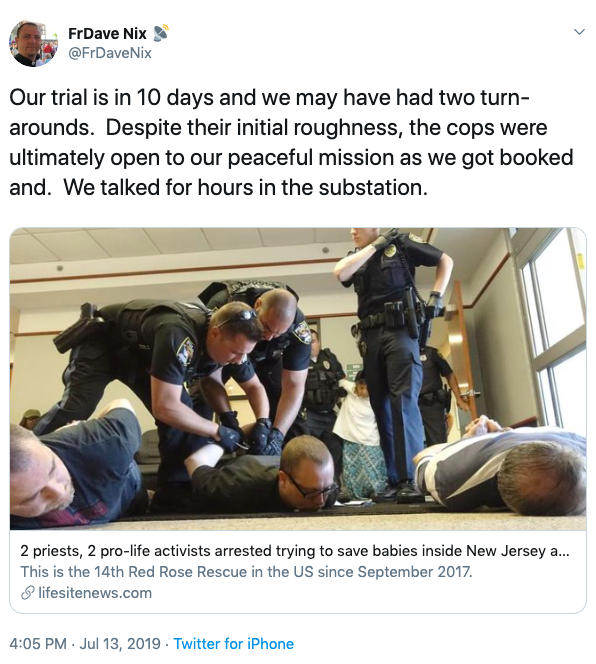Open the FrDave Nix display name

pyautogui.click(x=107, y=33)
